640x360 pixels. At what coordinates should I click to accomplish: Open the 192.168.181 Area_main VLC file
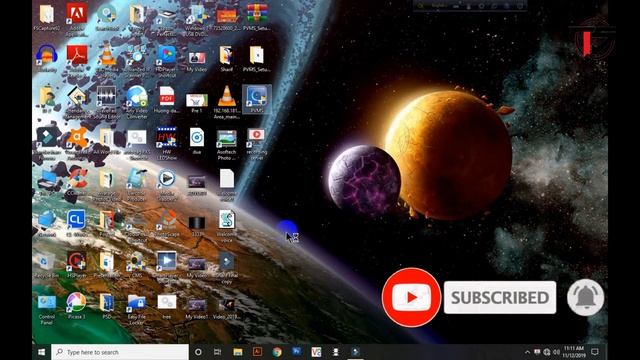(x=227, y=102)
